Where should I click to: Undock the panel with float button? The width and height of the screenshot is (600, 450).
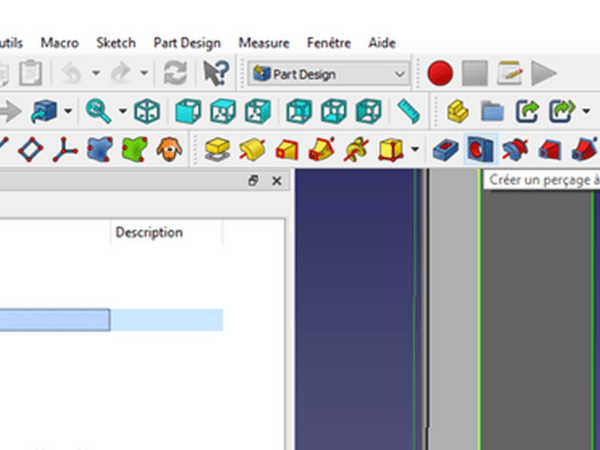(x=253, y=181)
